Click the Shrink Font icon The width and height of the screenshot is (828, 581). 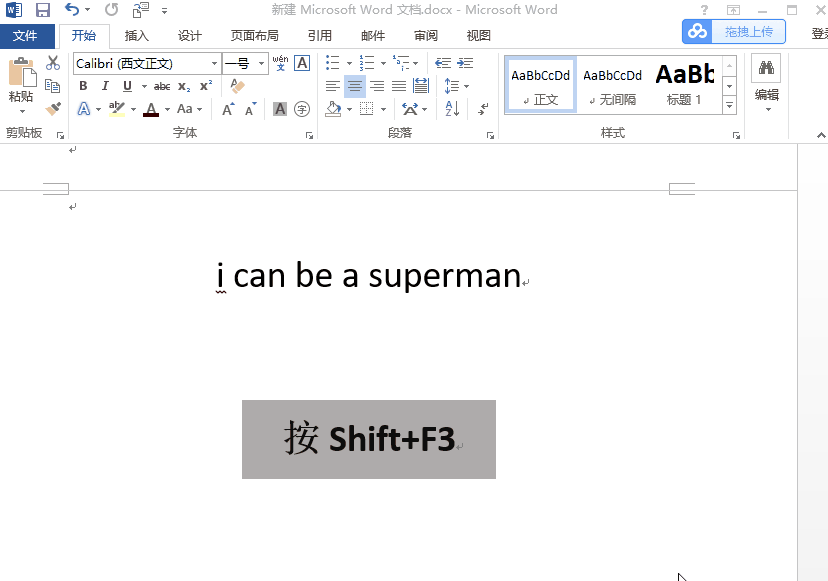(250, 109)
